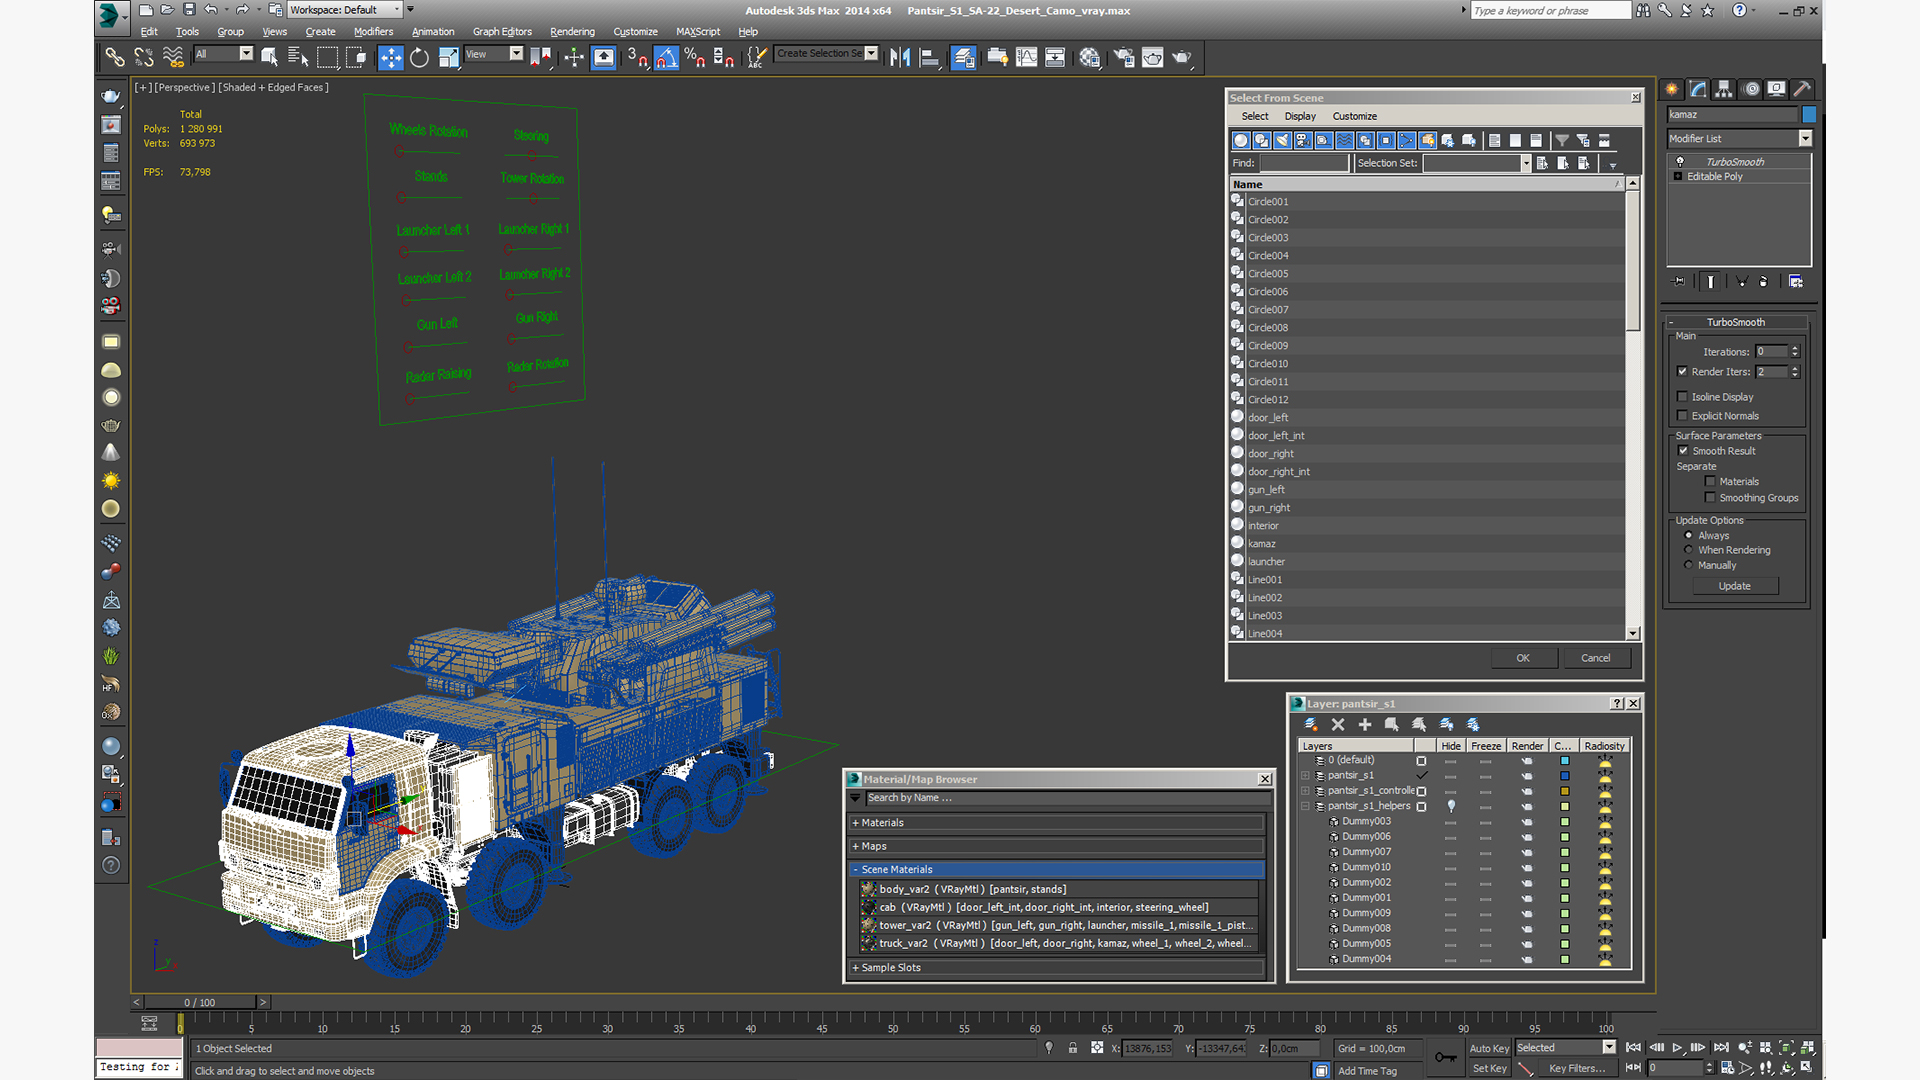The image size is (1920, 1080).
Task: Go to the end of the animation
Action: [x=1721, y=1047]
